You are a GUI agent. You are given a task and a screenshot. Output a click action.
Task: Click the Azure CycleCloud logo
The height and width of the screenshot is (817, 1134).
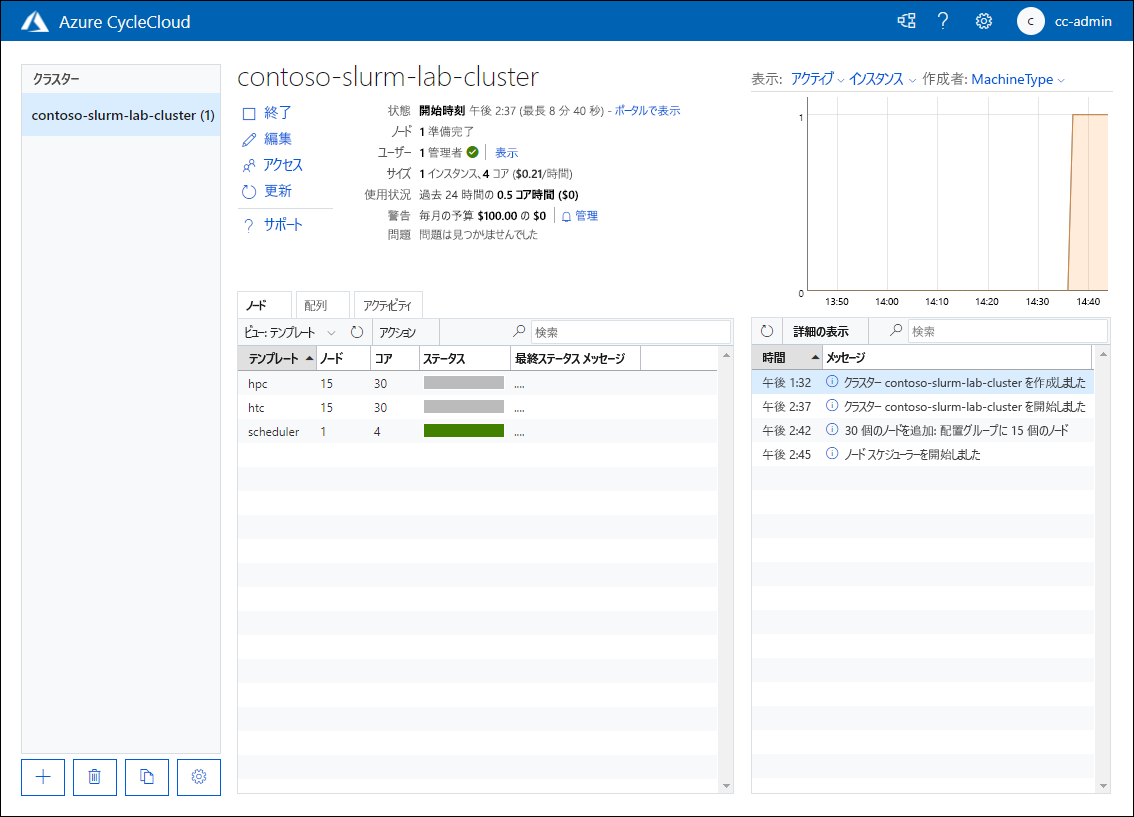(x=36, y=20)
